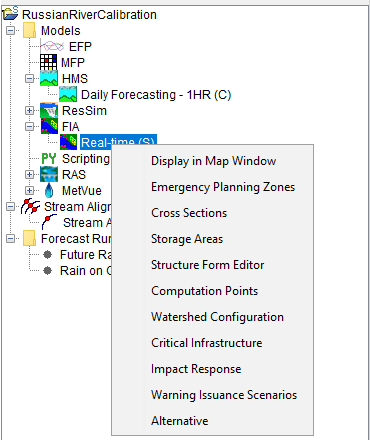The height and width of the screenshot is (440, 370).
Task: Open Warning Issuance Scenarios
Action: coord(224,395)
